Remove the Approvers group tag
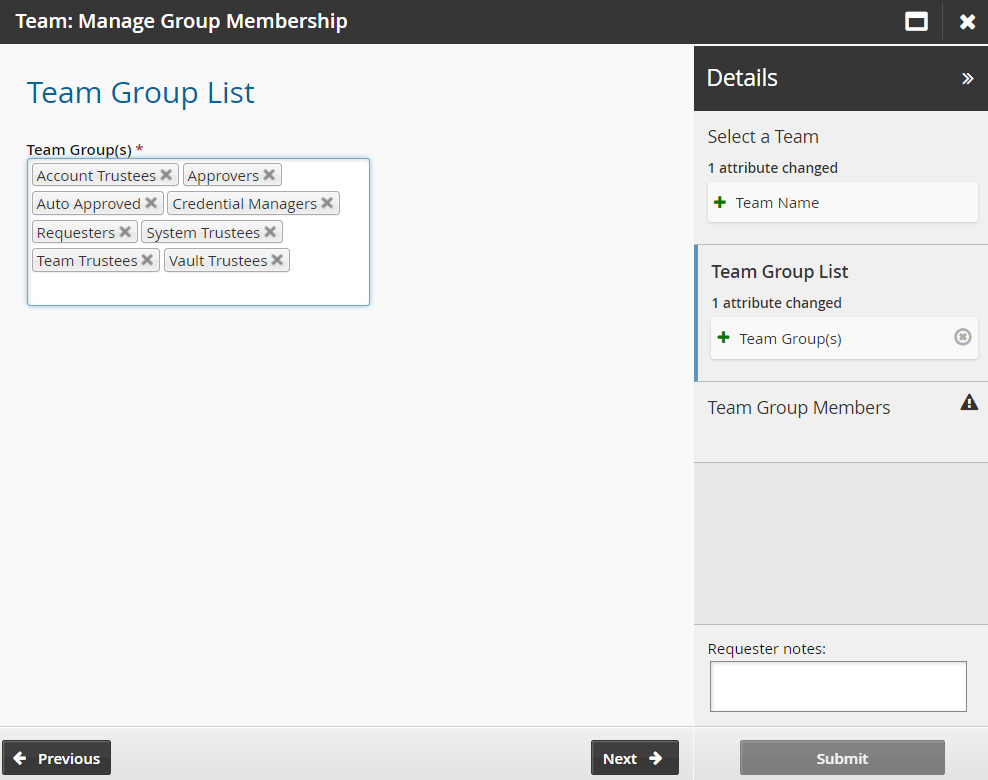The height and width of the screenshot is (780, 988). (269, 175)
